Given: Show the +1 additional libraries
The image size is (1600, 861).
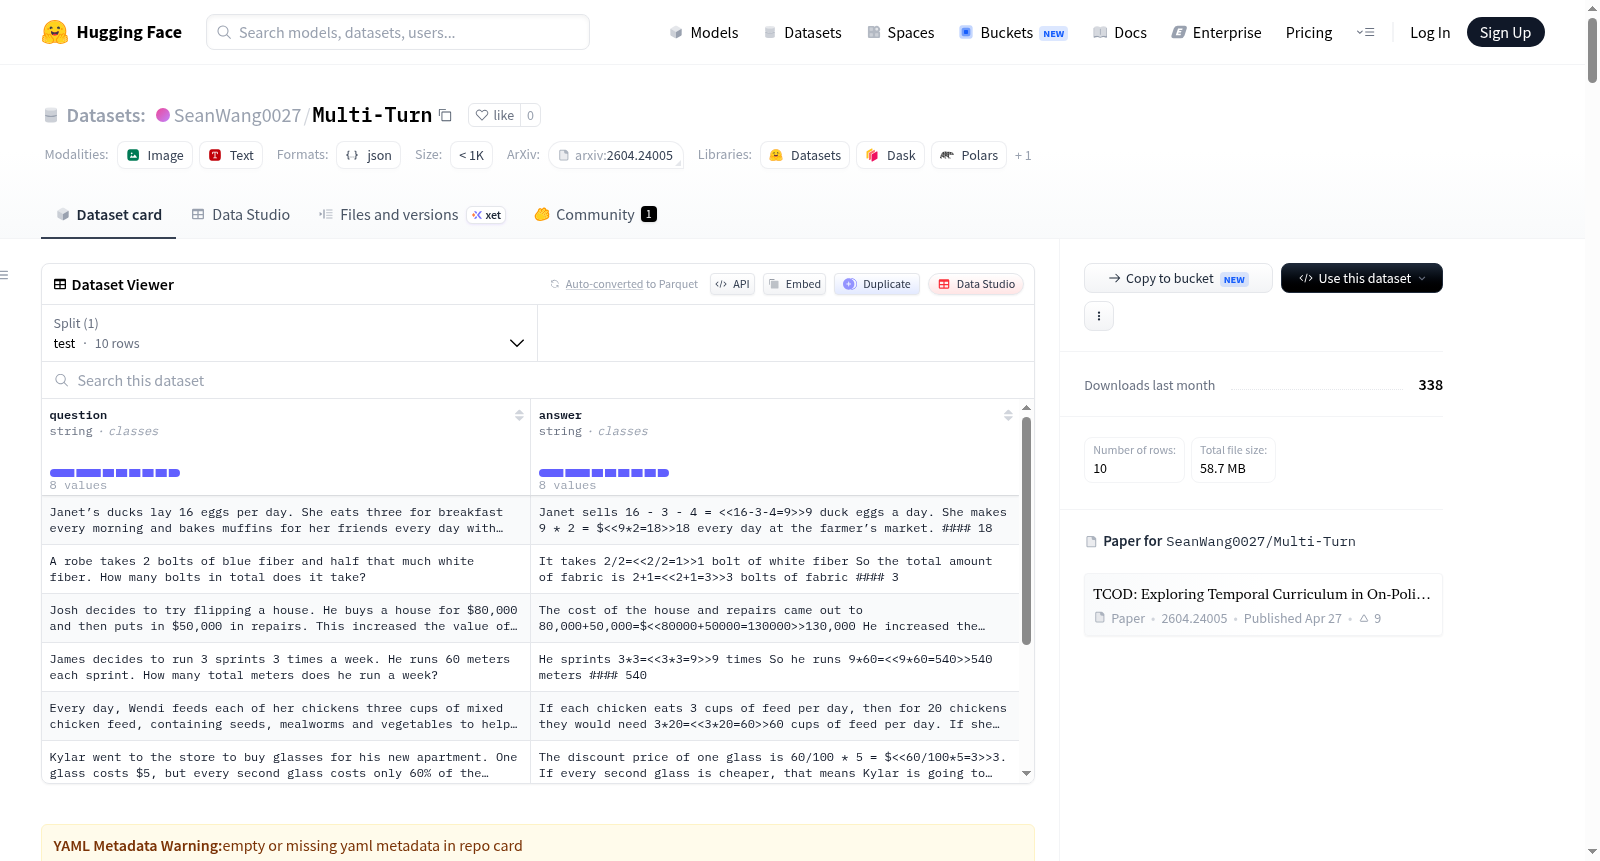Looking at the screenshot, I should (x=1023, y=155).
